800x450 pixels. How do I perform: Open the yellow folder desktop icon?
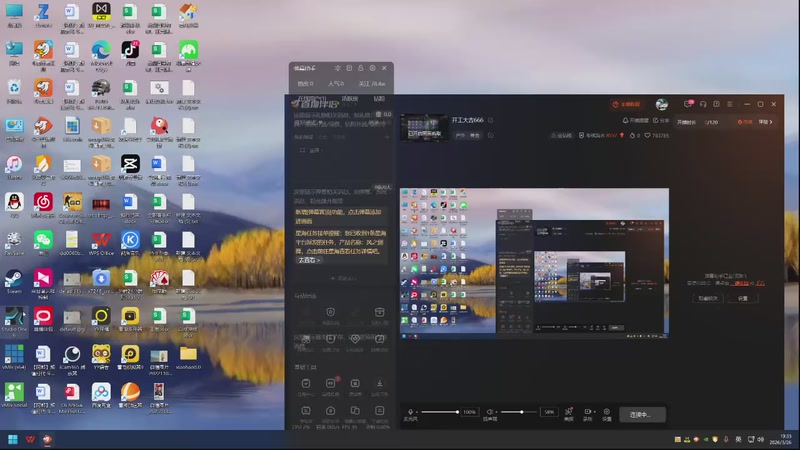(x=188, y=357)
